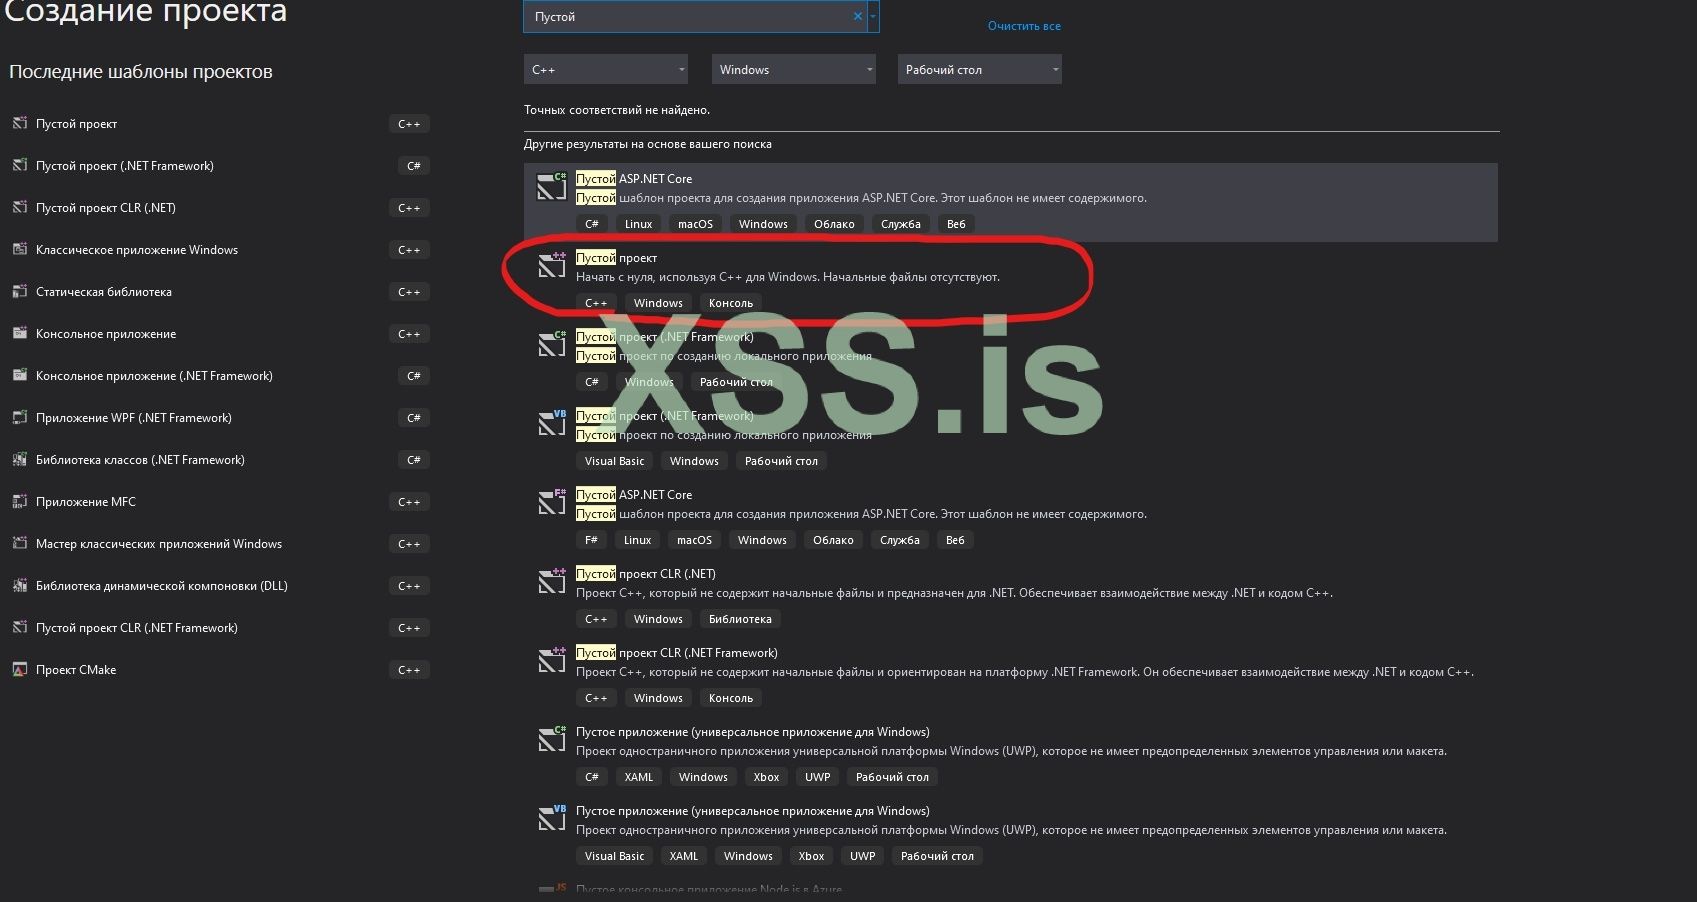The width and height of the screenshot is (1697, 902).
Task: Click the macOS tag in F# ASP.NET Core row
Action: click(694, 540)
